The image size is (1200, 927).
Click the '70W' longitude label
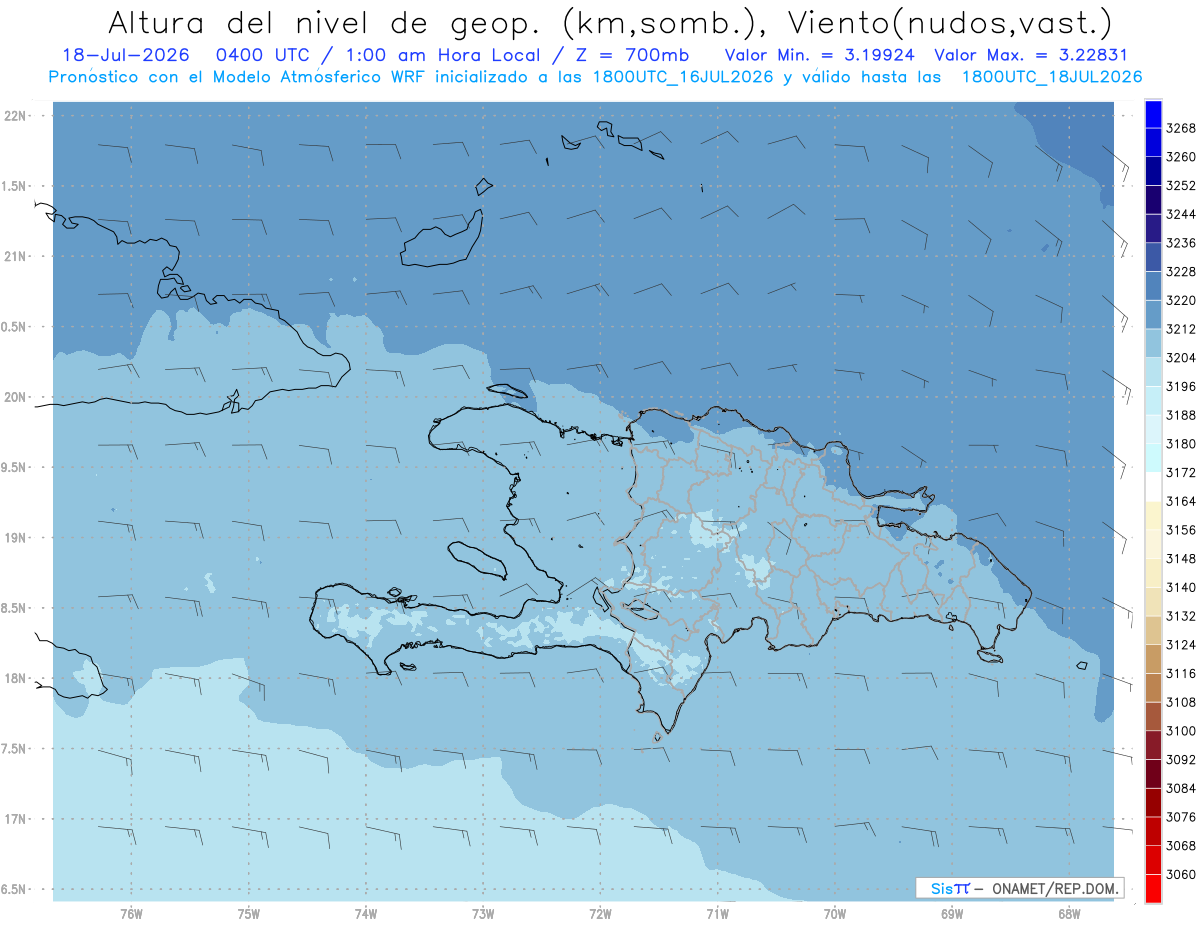pyautogui.click(x=835, y=914)
